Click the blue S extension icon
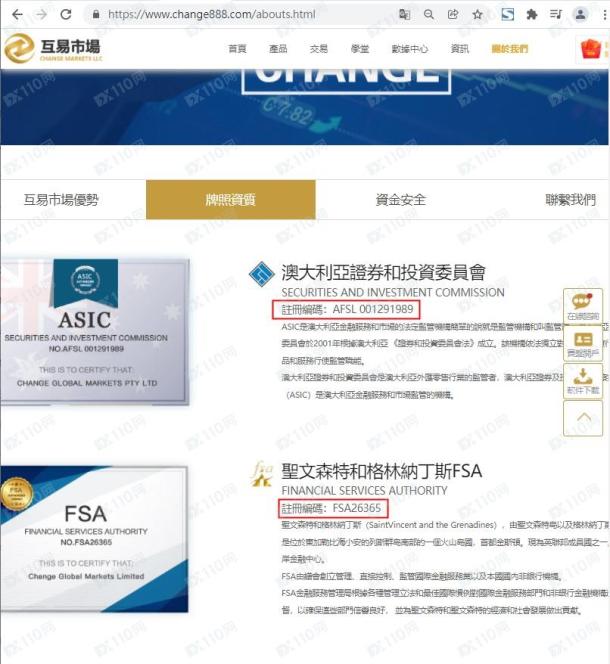 point(507,14)
